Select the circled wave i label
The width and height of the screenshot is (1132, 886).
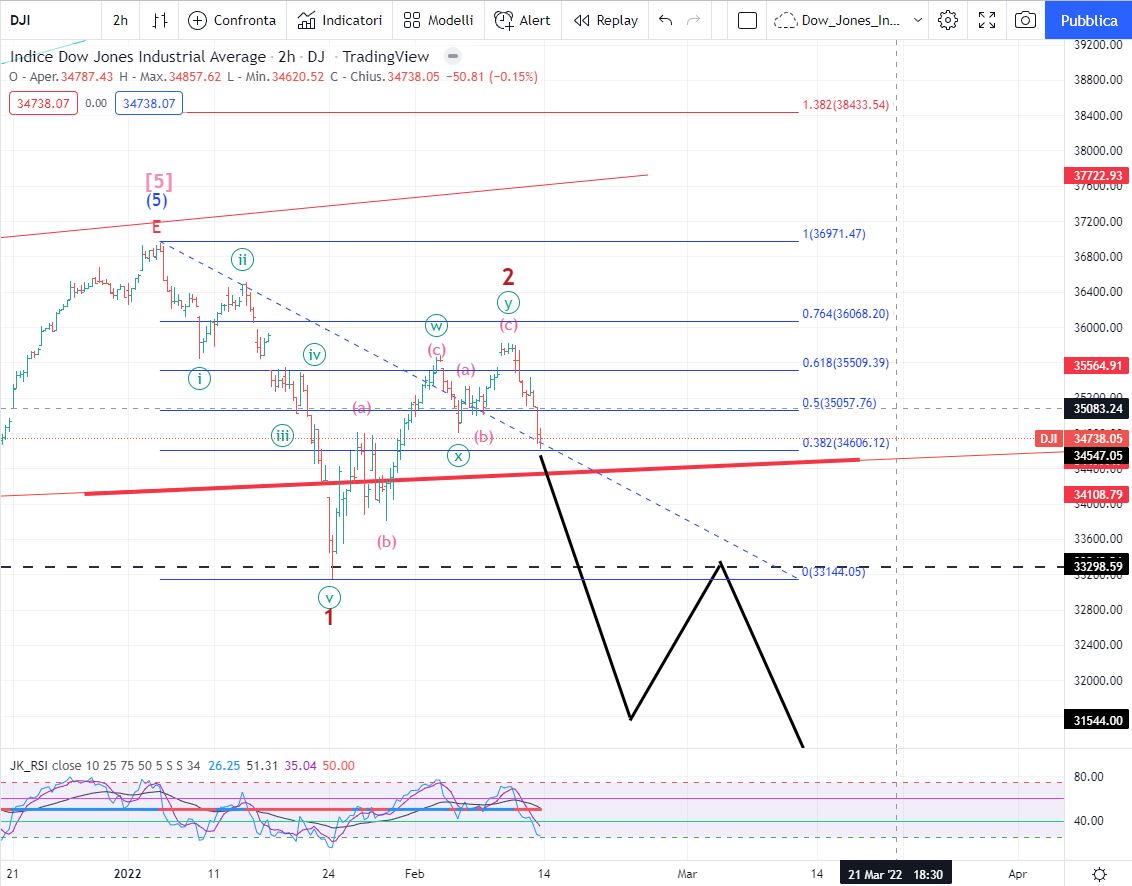tap(199, 378)
